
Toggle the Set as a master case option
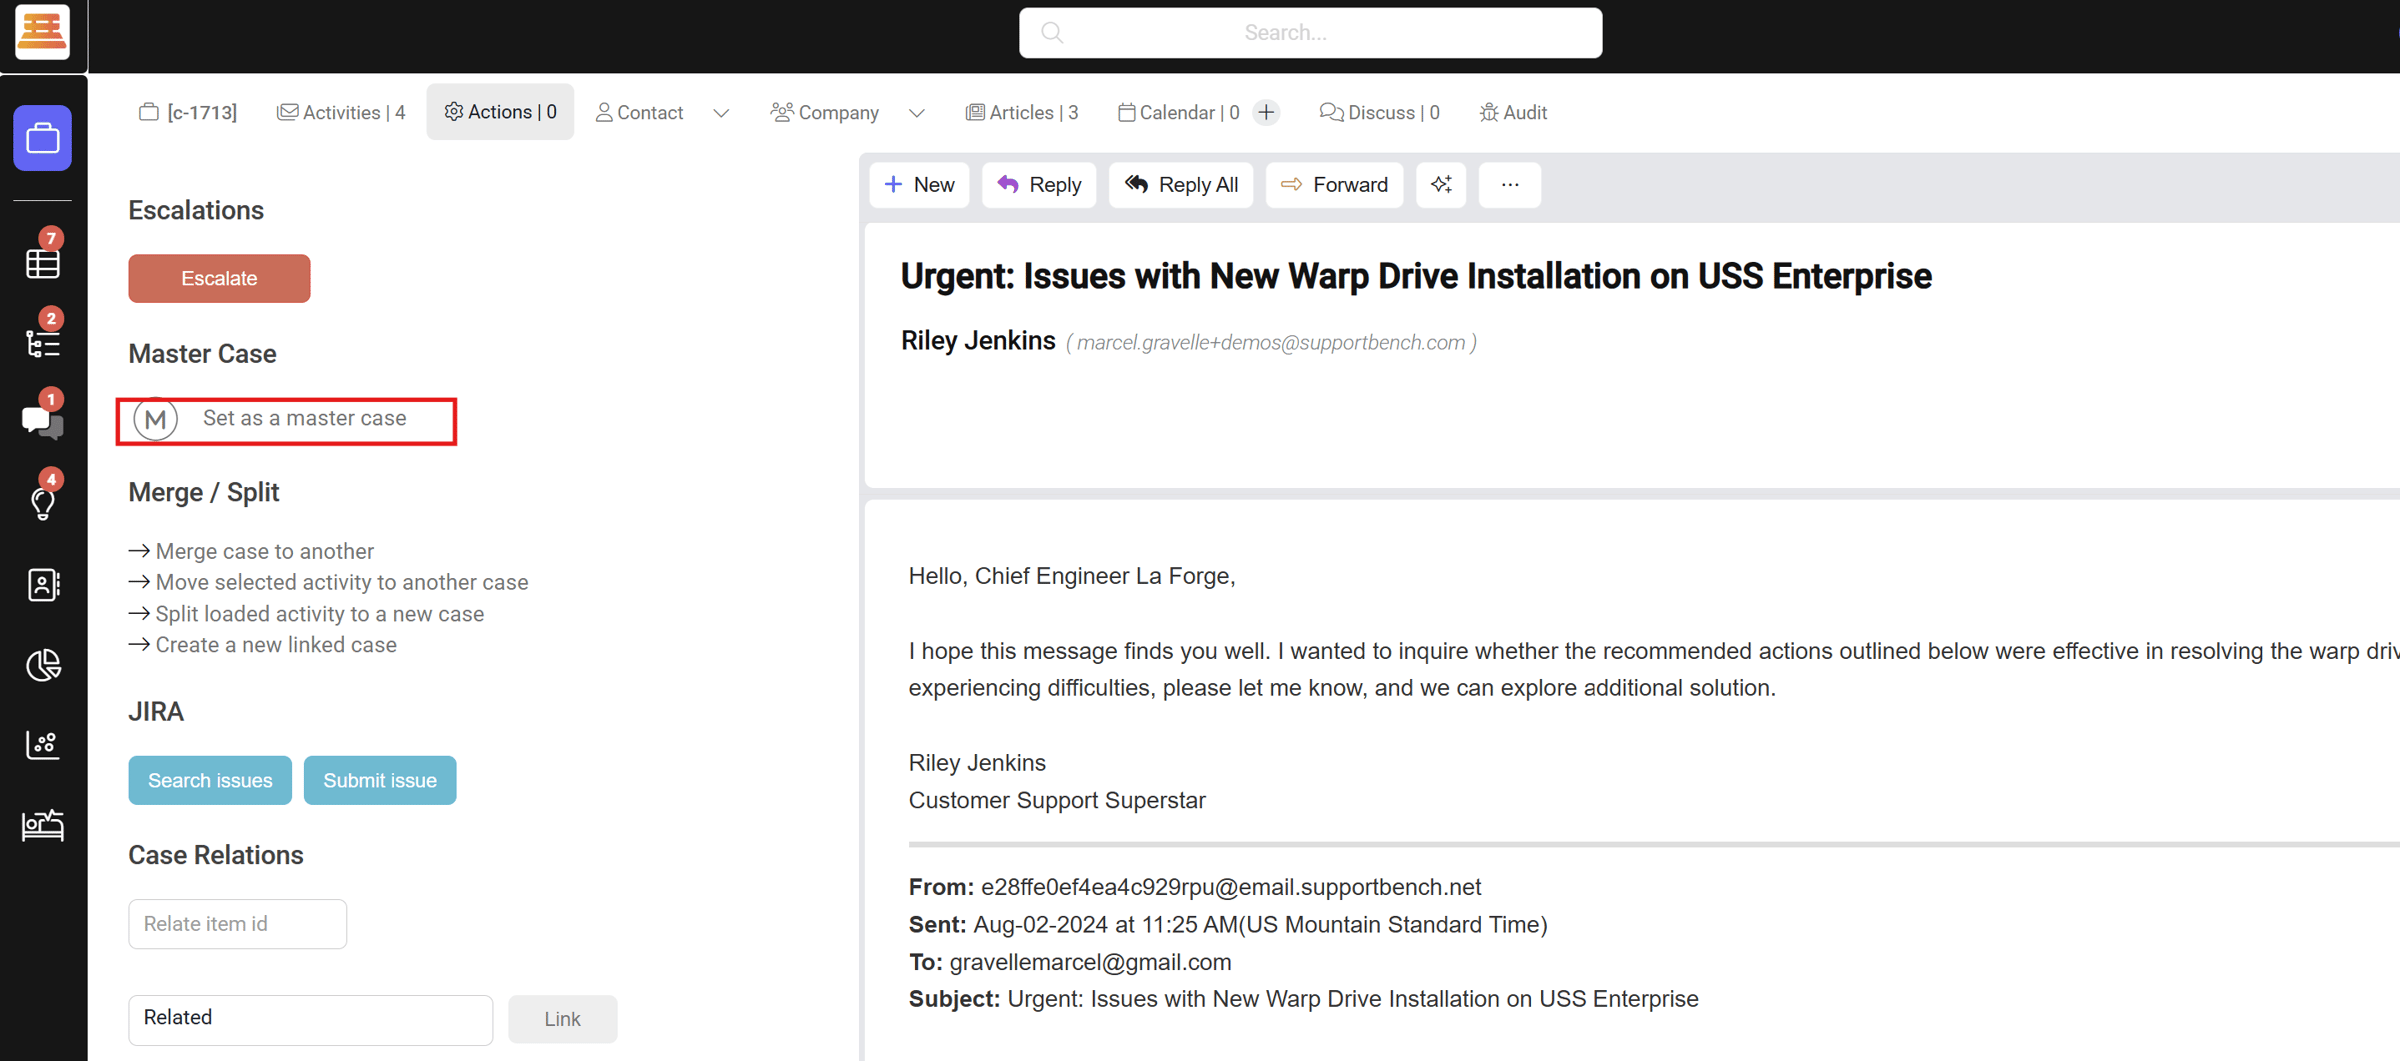(156, 419)
